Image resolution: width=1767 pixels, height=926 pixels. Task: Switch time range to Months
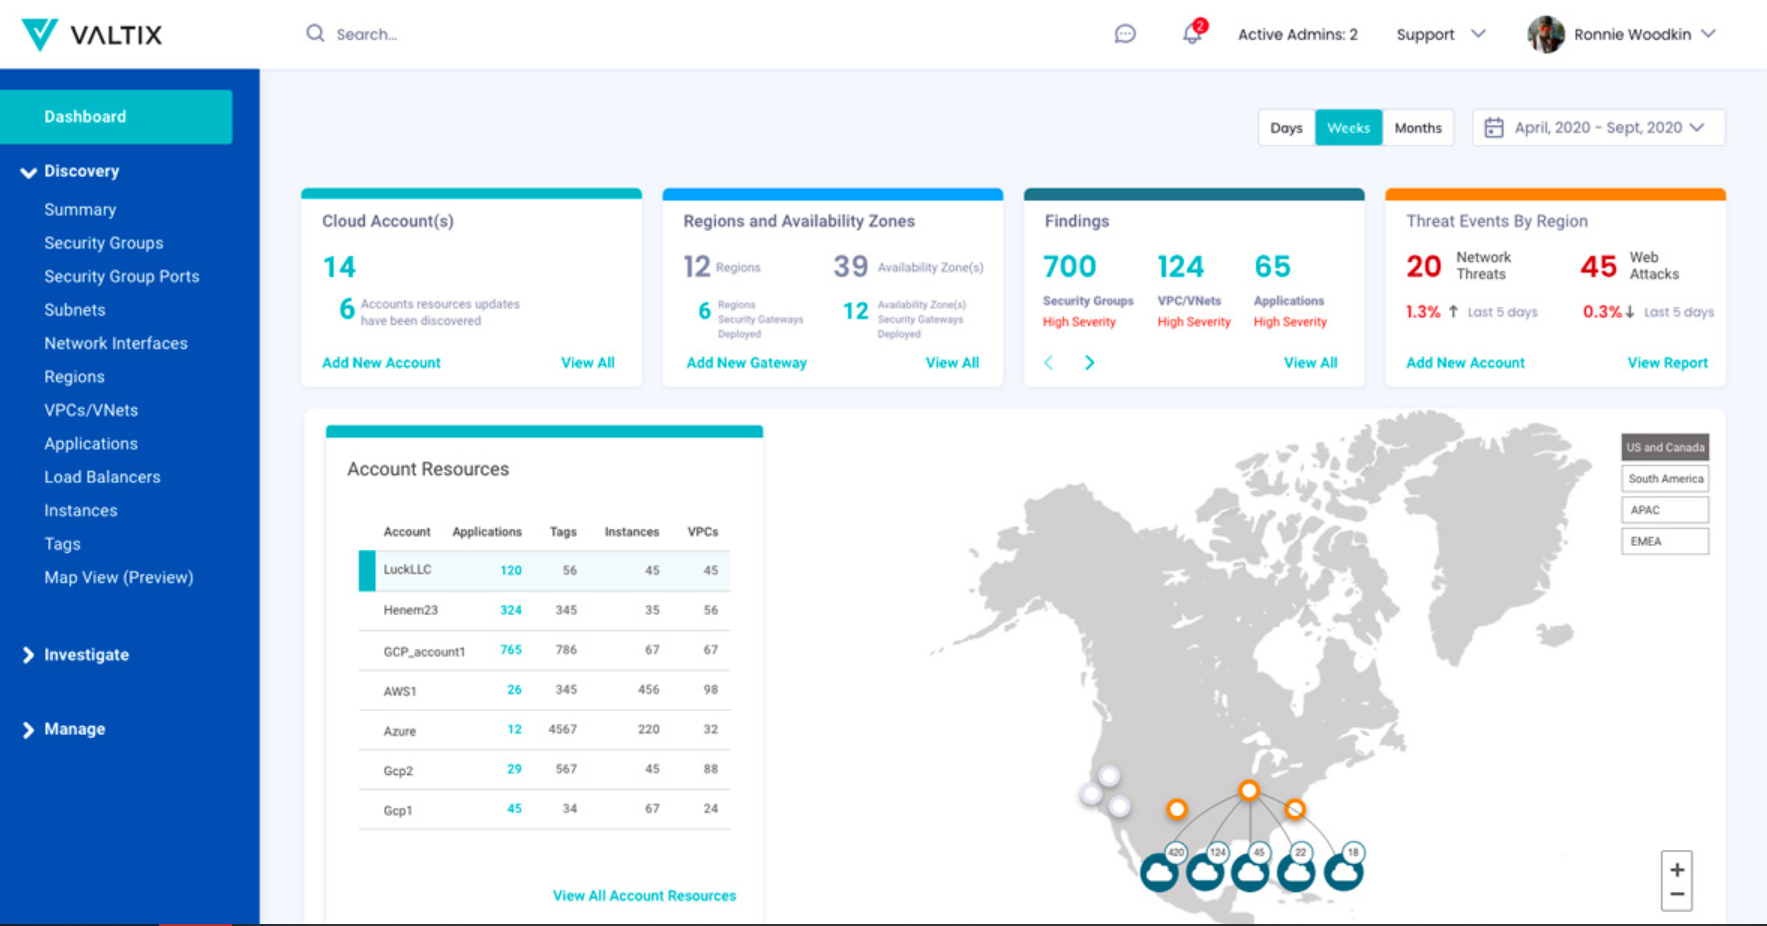1418,128
